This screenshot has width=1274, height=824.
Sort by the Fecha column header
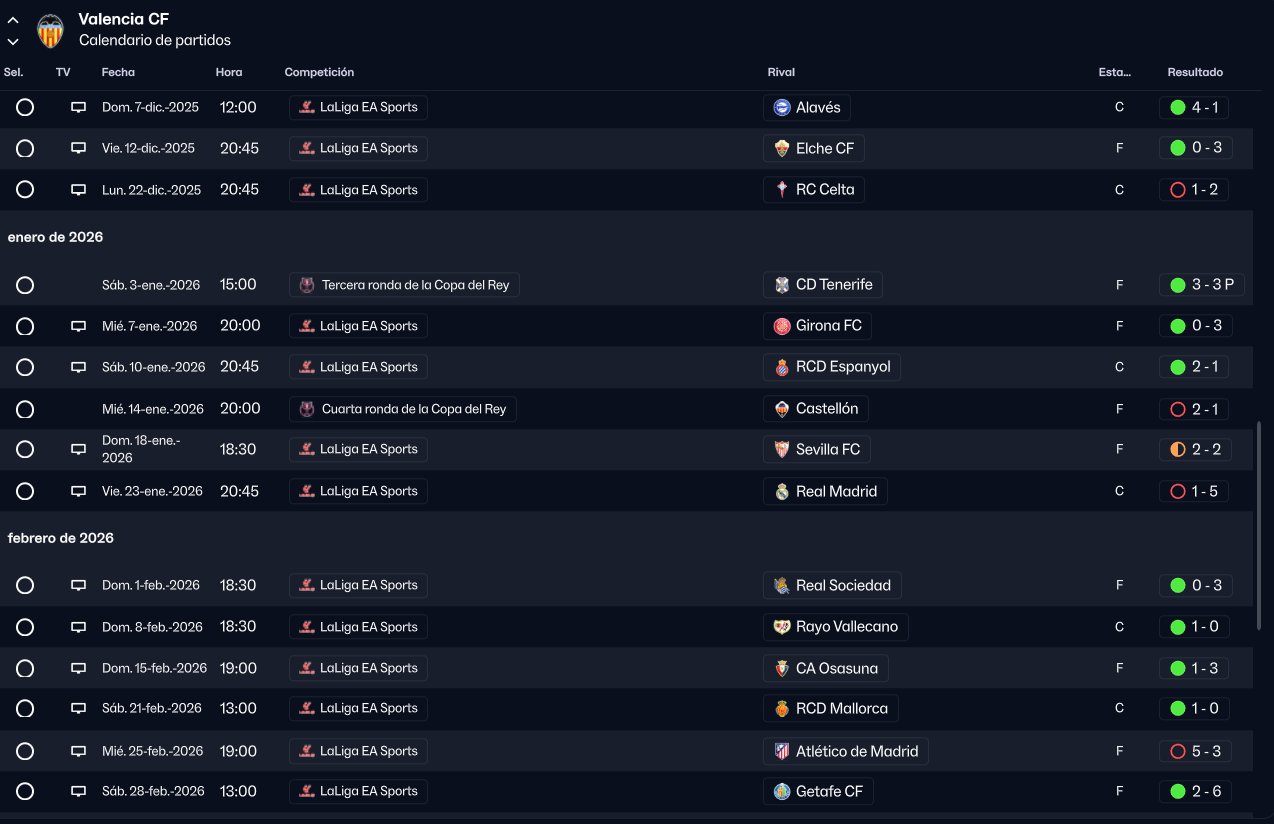118,72
